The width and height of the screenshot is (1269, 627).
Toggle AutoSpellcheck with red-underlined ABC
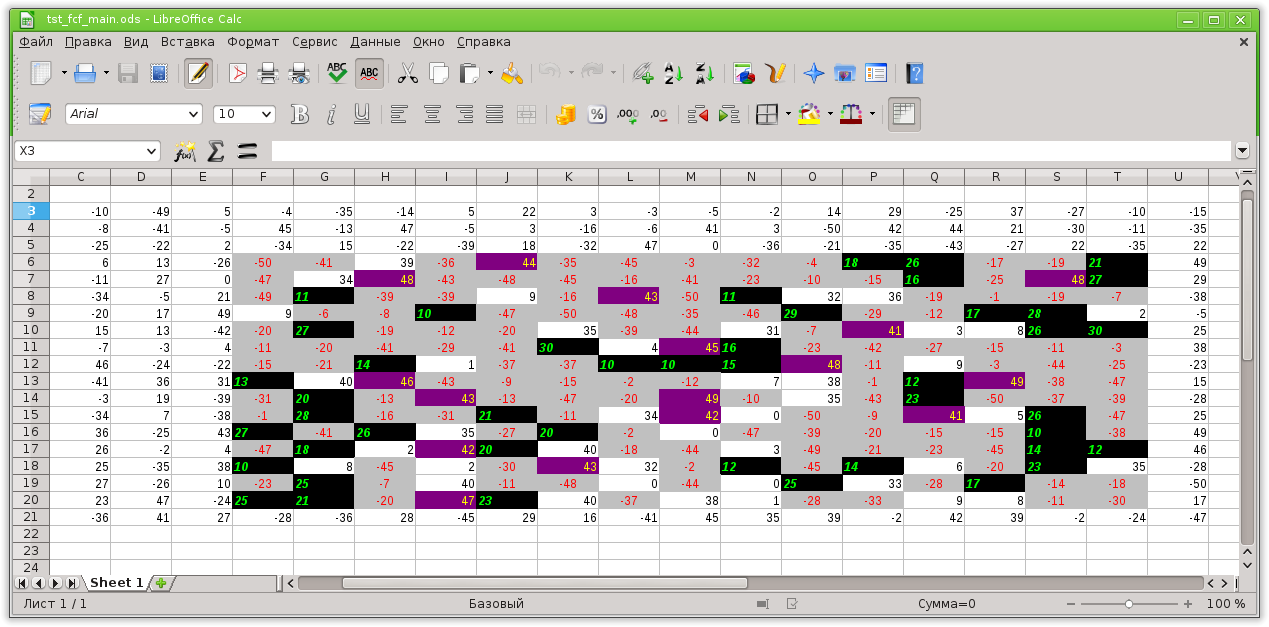[369, 73]
